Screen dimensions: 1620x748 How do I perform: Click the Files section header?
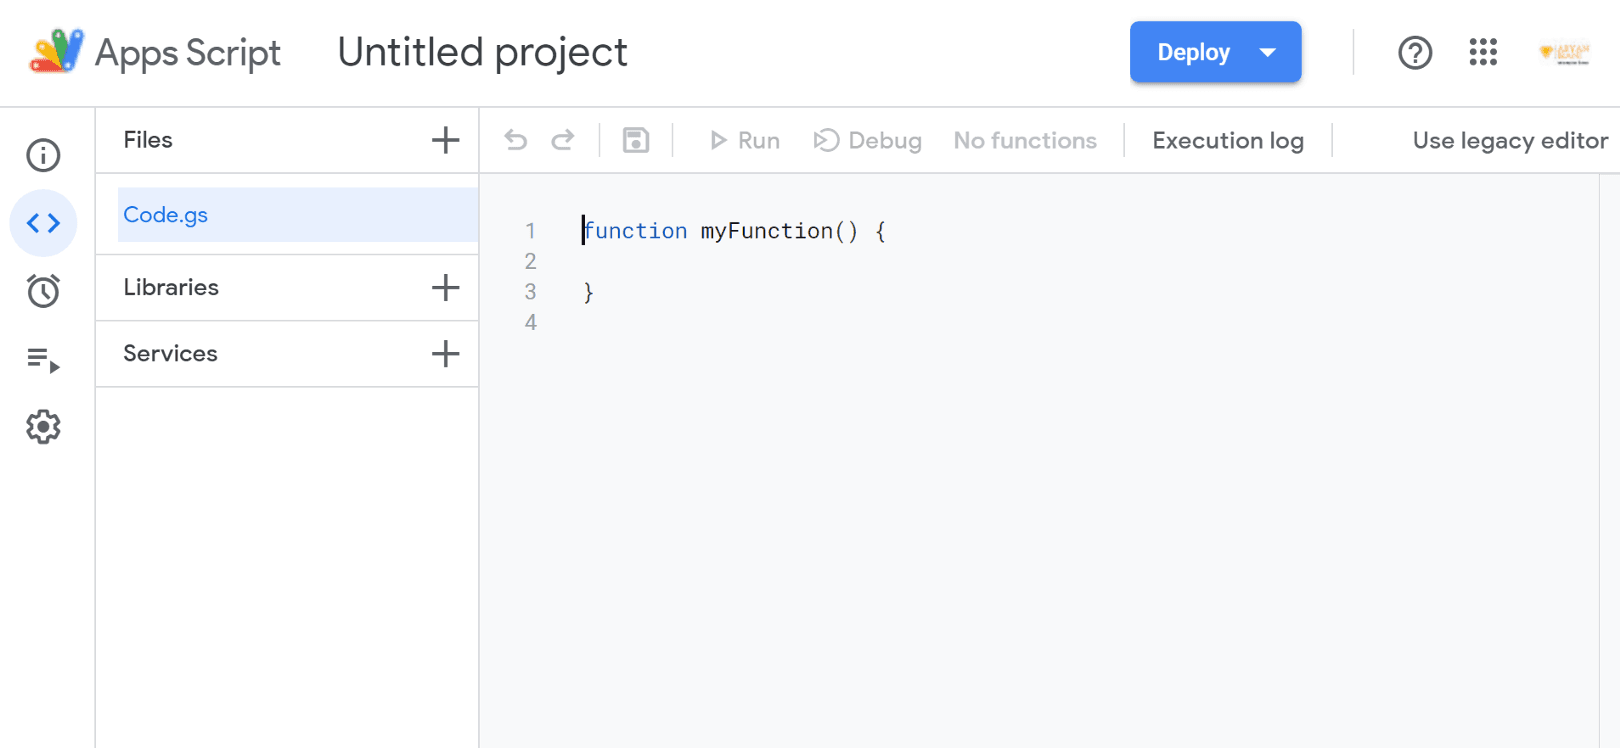[x=148, y=140]
